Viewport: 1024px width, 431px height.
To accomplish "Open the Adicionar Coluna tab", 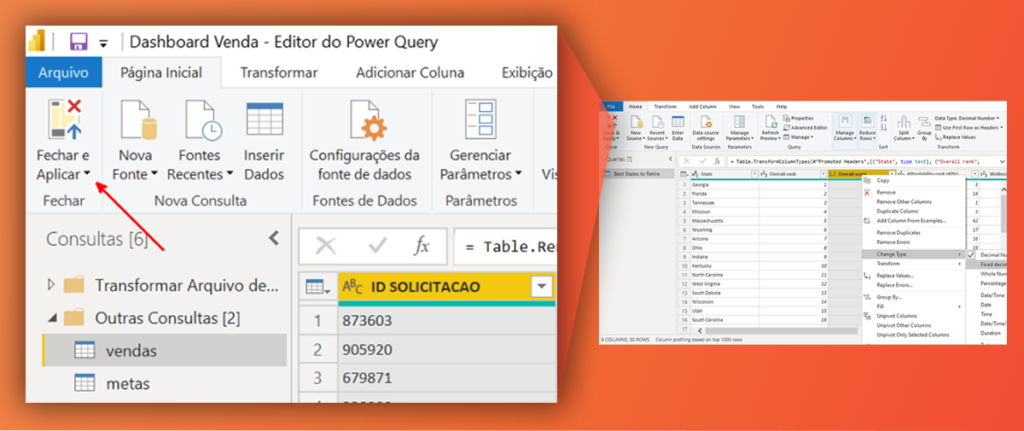I will [x=410, y=72].
